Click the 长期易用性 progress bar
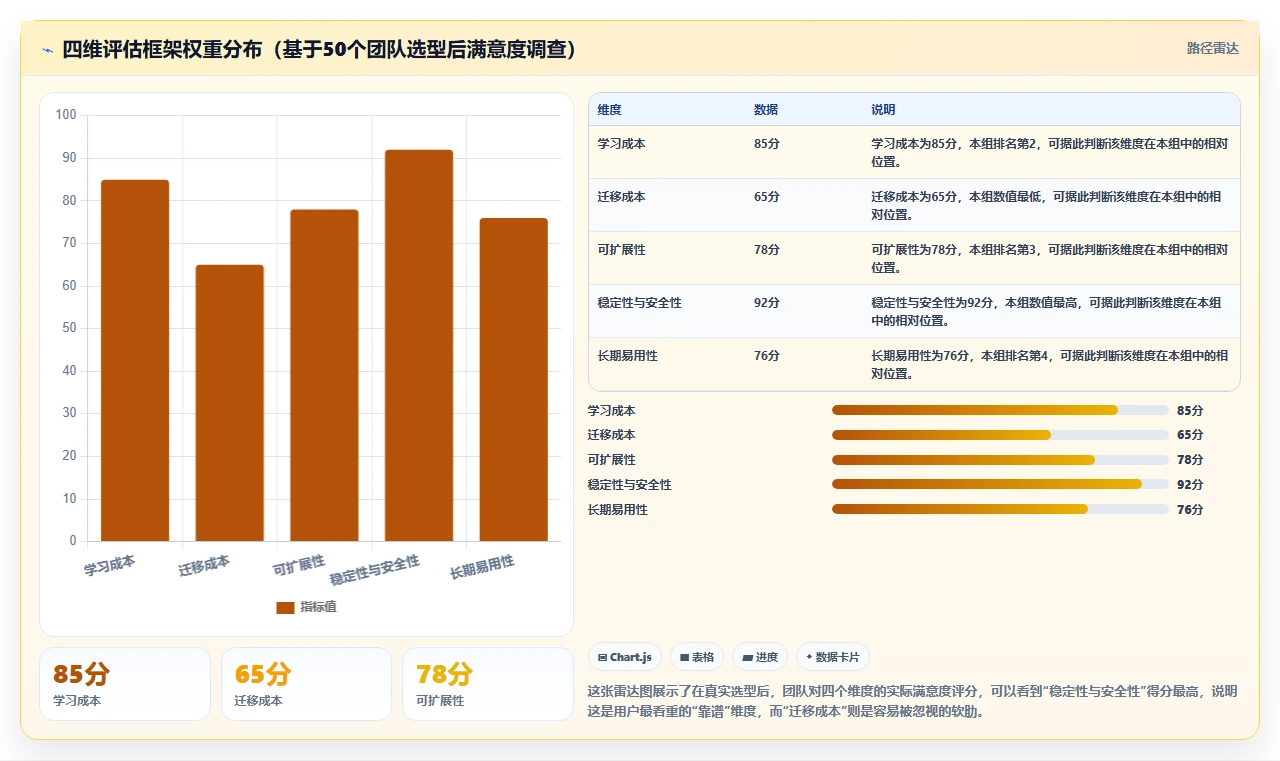 pos(1000,509)
